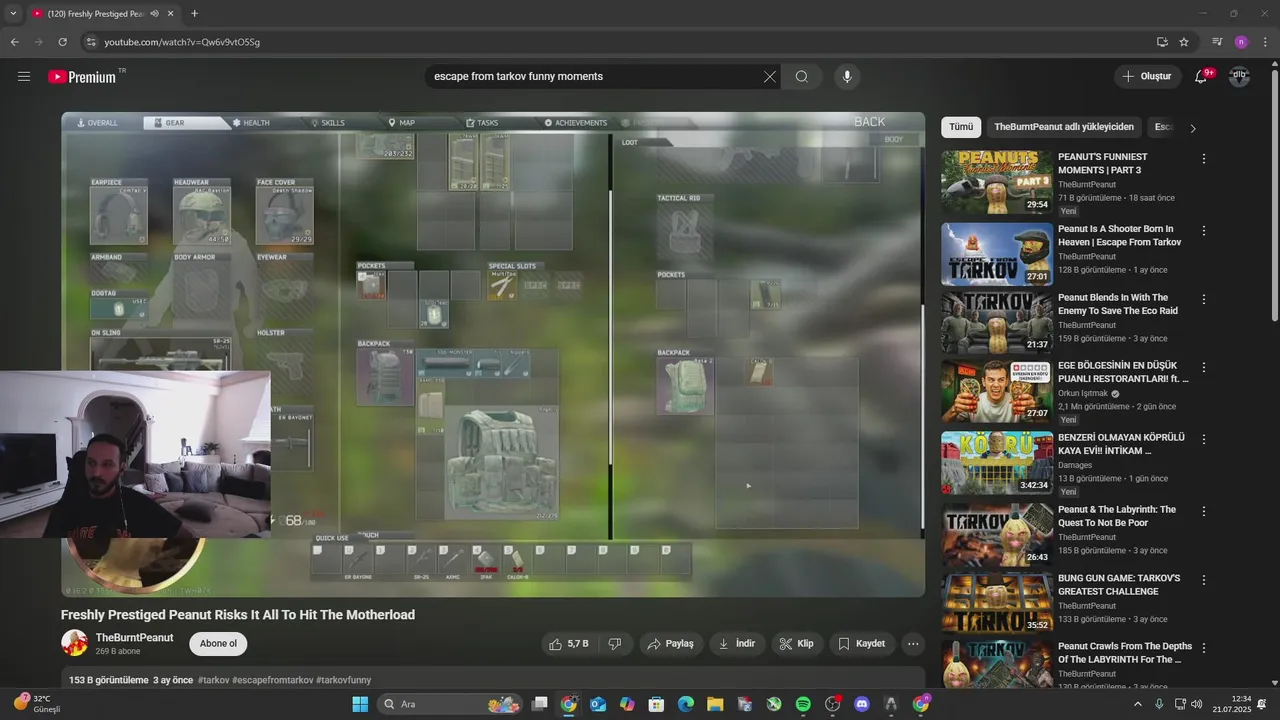
Task: Open Peanut & The Labyrinth video title
Action: tap(1117, 516)
